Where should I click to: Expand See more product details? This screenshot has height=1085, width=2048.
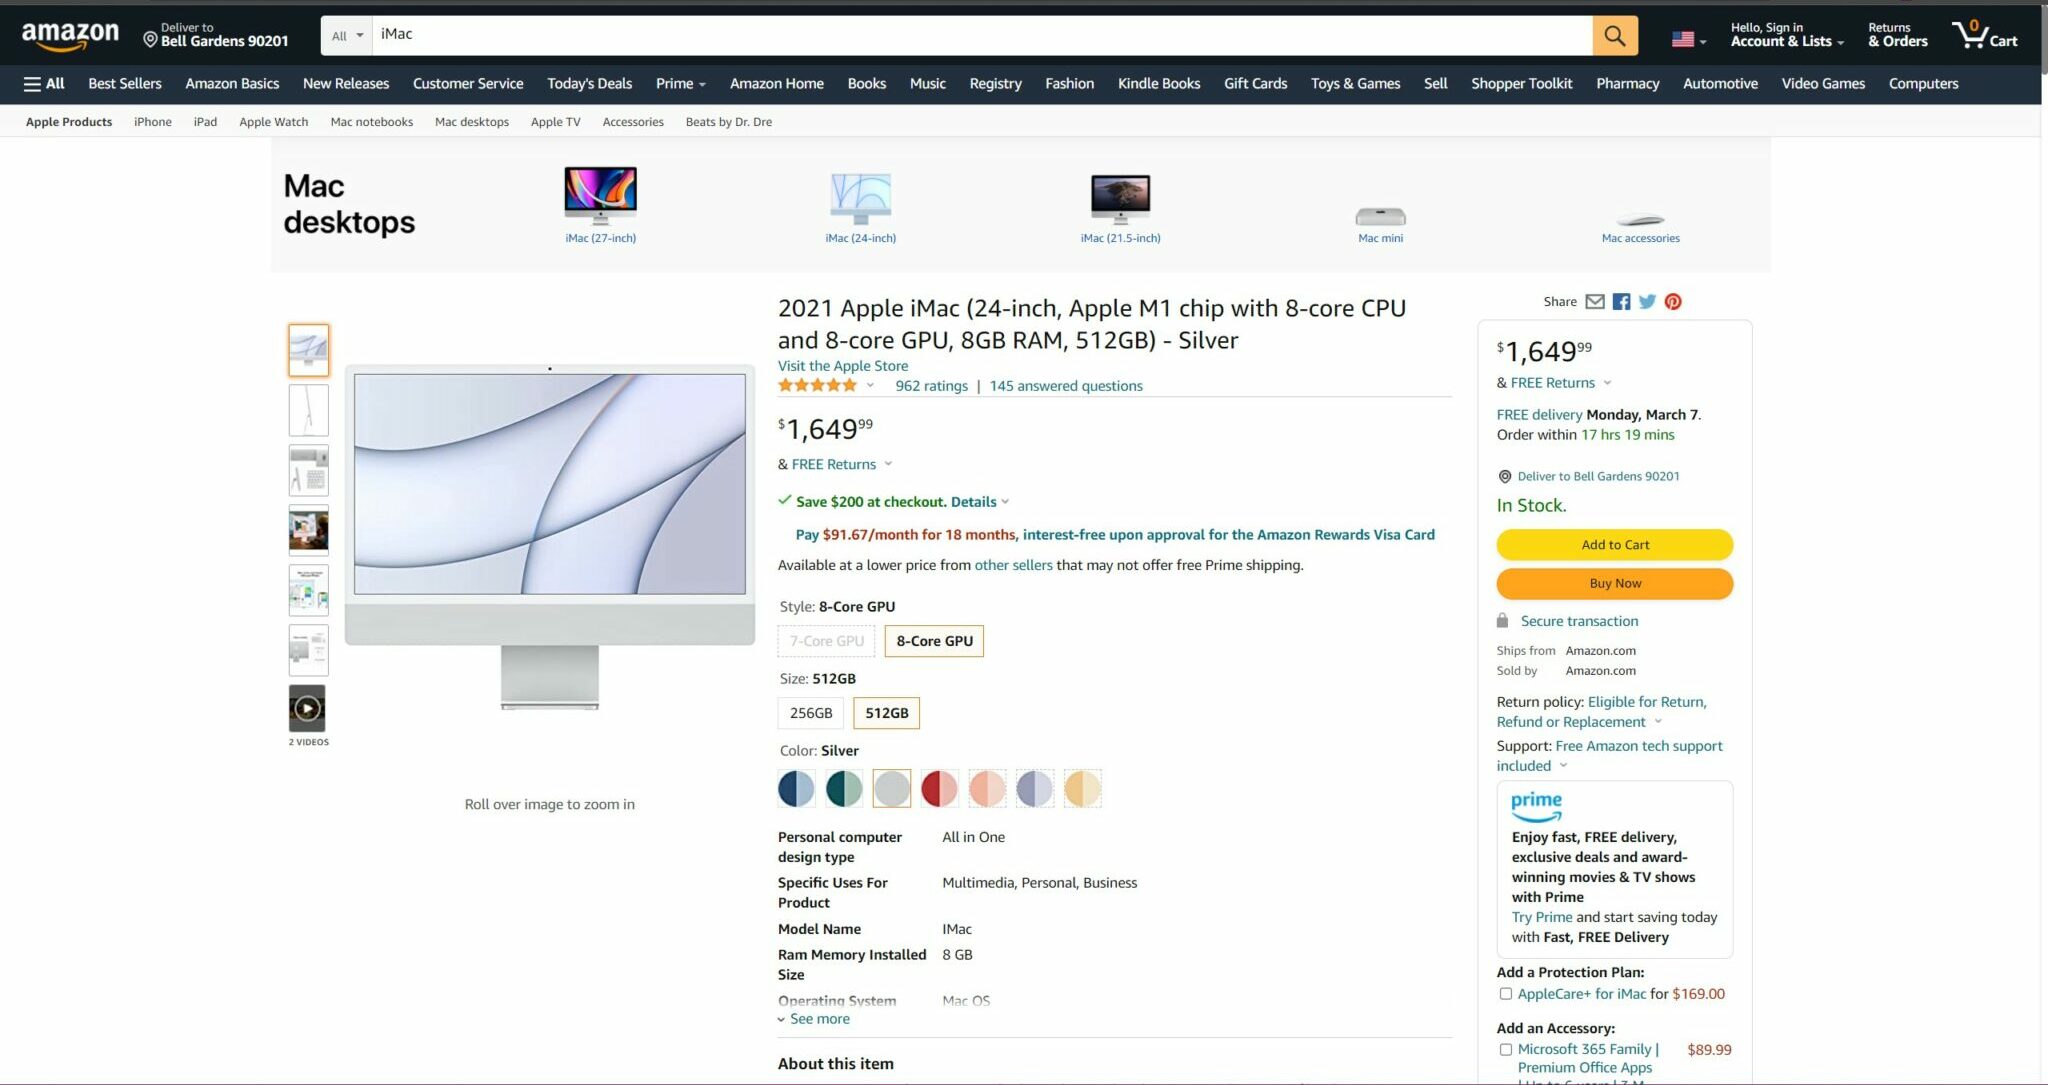818,1019
